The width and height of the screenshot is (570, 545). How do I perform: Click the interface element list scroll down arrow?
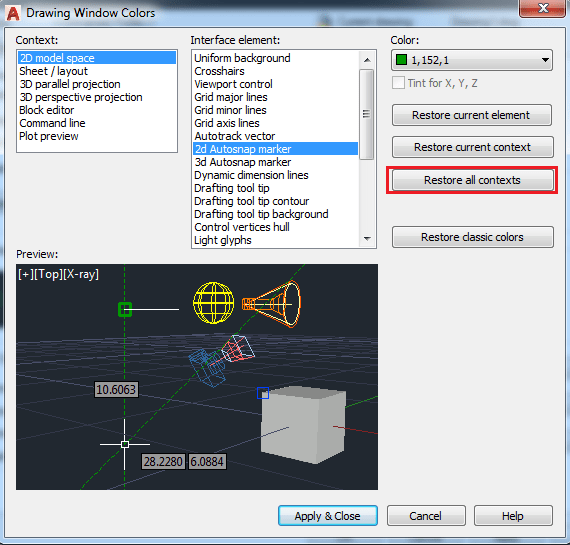coord(367,239)
